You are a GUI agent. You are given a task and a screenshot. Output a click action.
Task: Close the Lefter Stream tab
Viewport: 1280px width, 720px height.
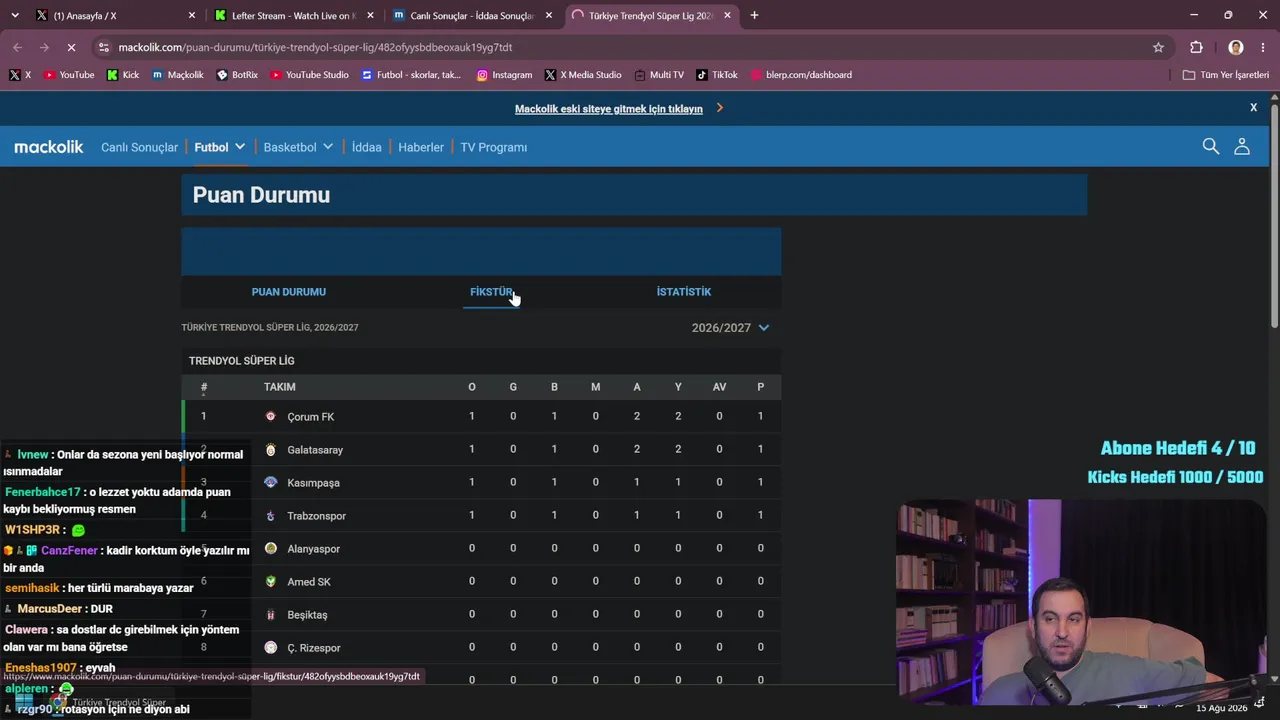370,16
